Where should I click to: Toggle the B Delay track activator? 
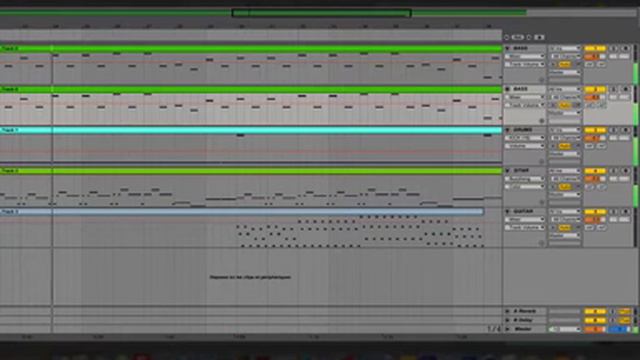point(595,320)
